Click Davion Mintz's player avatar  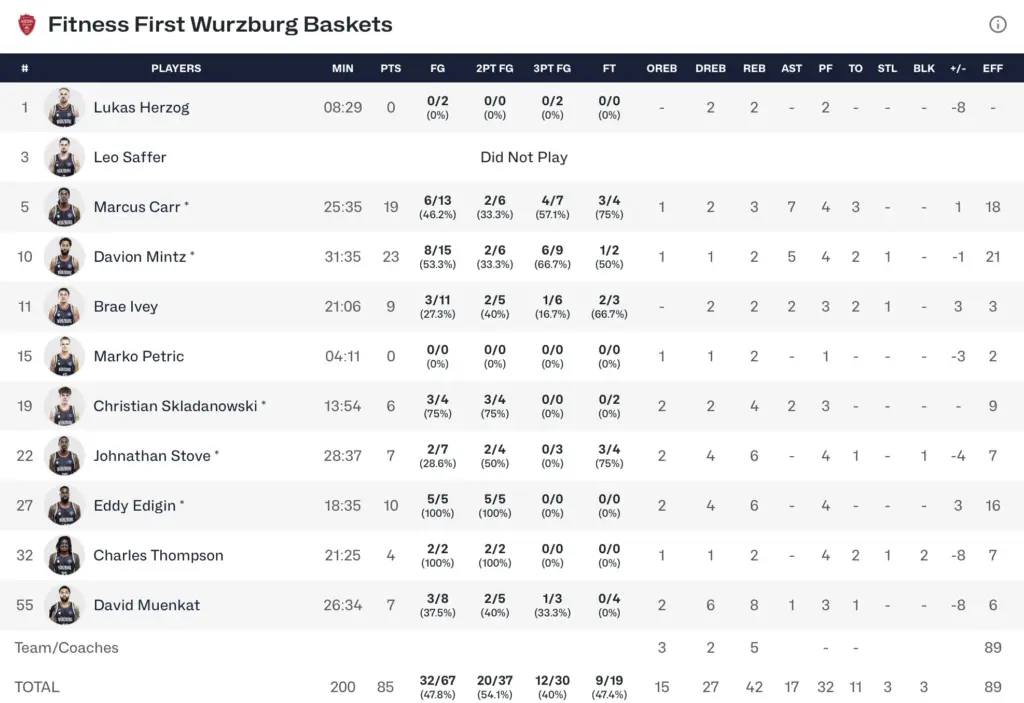64,256
